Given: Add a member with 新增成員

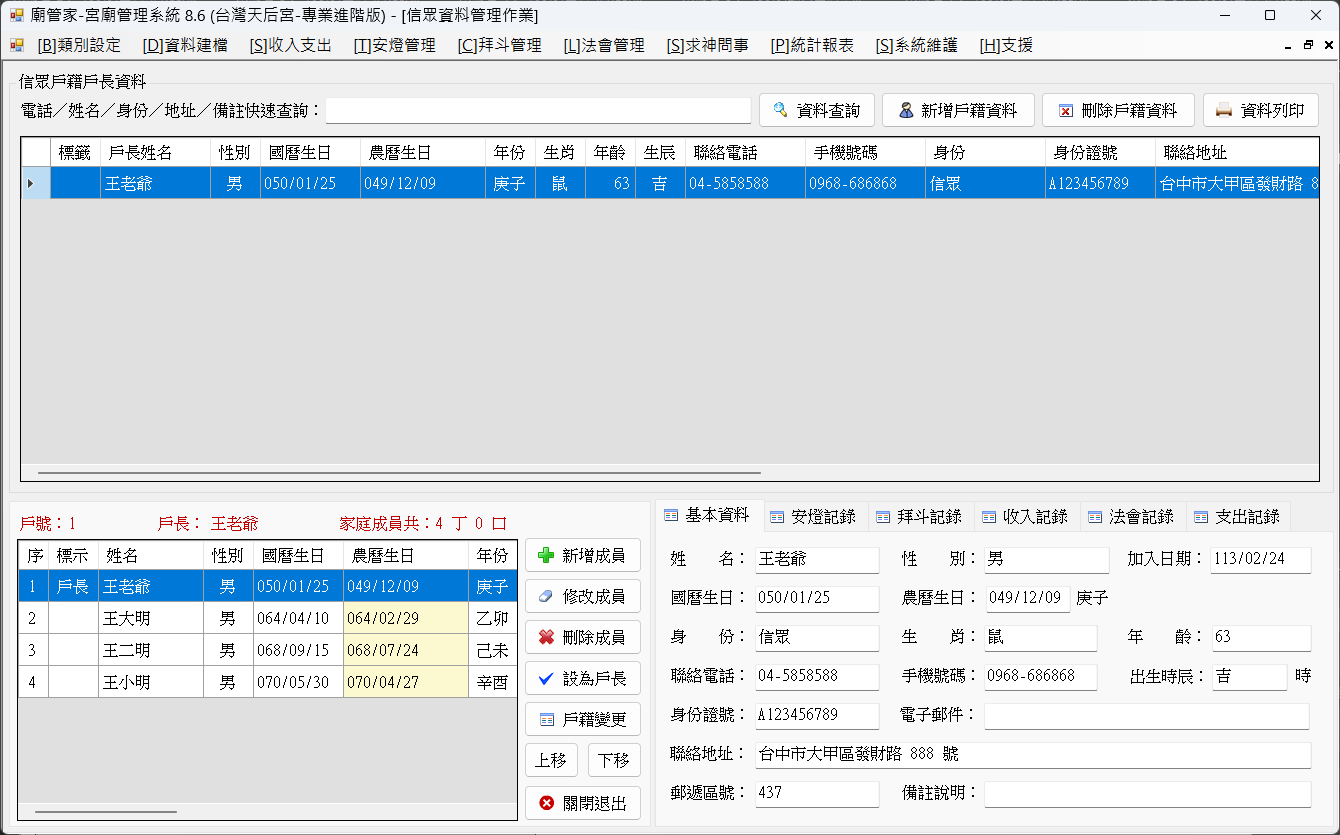Looking at the screenshot, I should 583,556.
